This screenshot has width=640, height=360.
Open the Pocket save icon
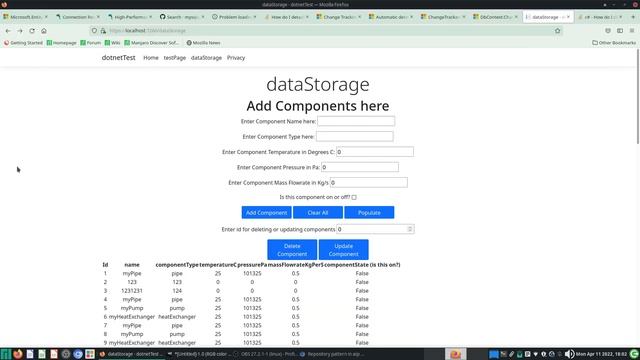(x=608, y=31)
